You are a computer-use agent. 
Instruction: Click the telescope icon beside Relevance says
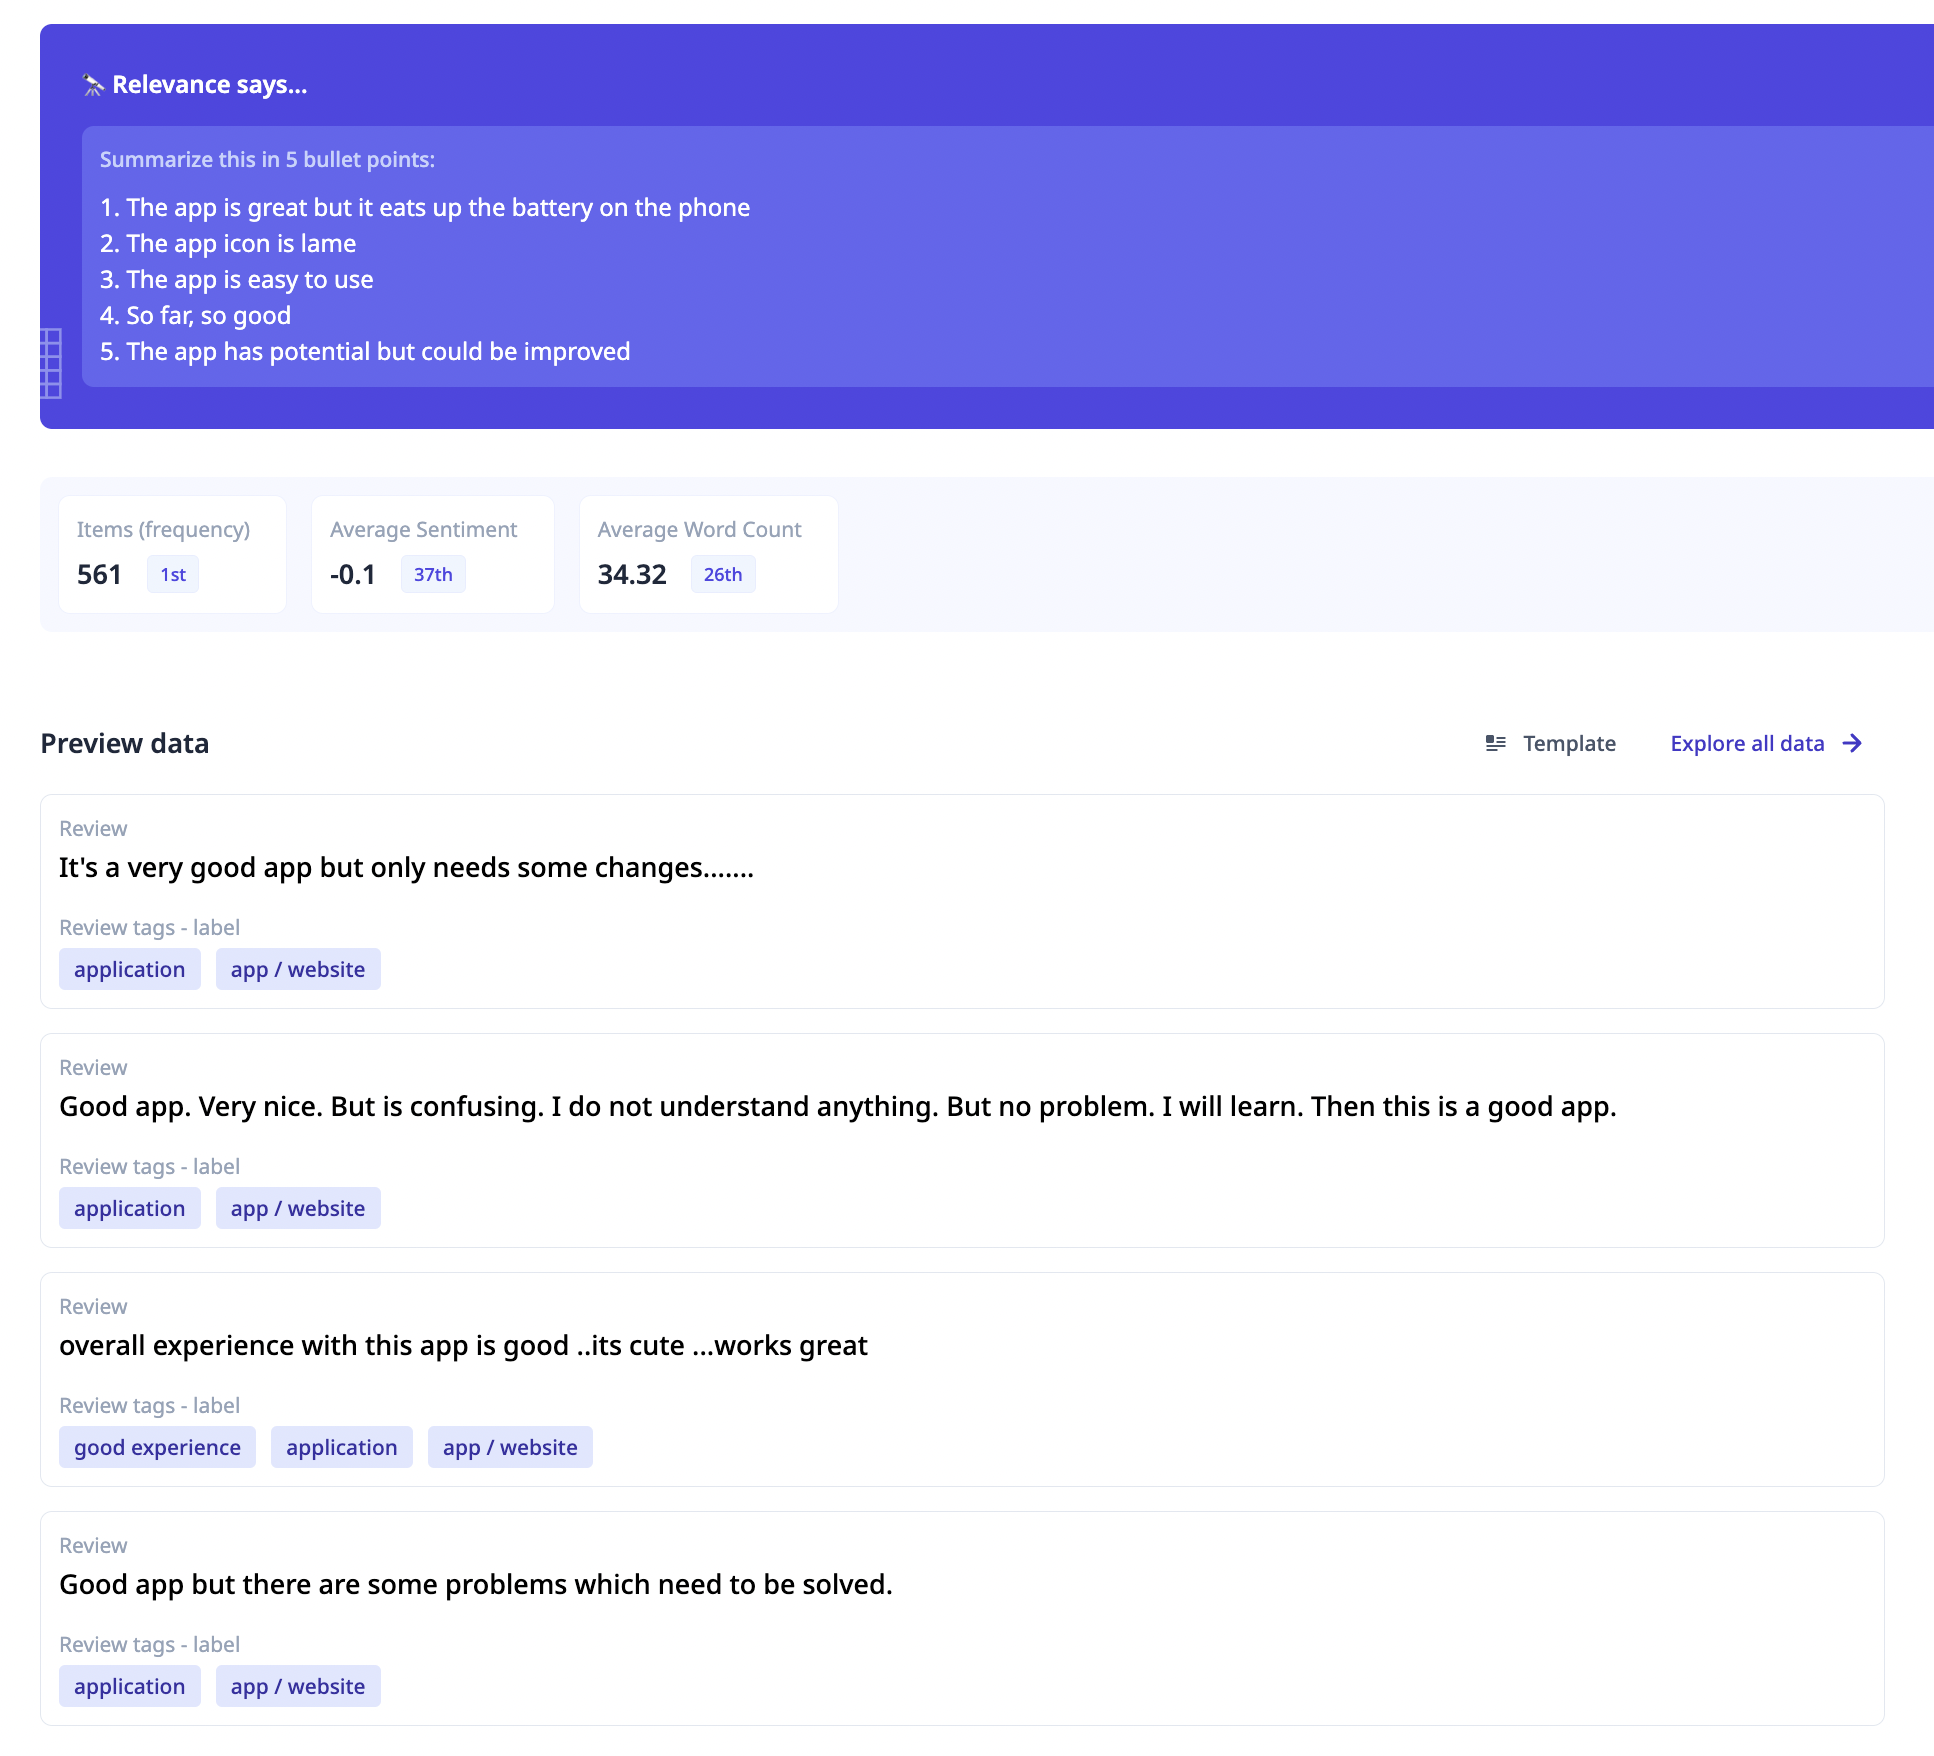93,85
